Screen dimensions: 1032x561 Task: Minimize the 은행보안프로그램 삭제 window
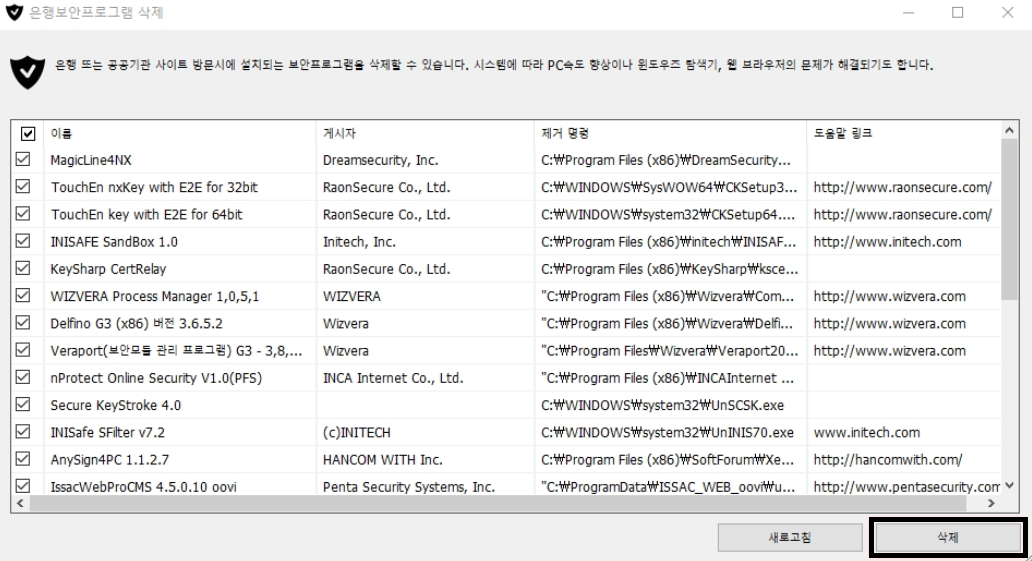(x=908, y=13)
